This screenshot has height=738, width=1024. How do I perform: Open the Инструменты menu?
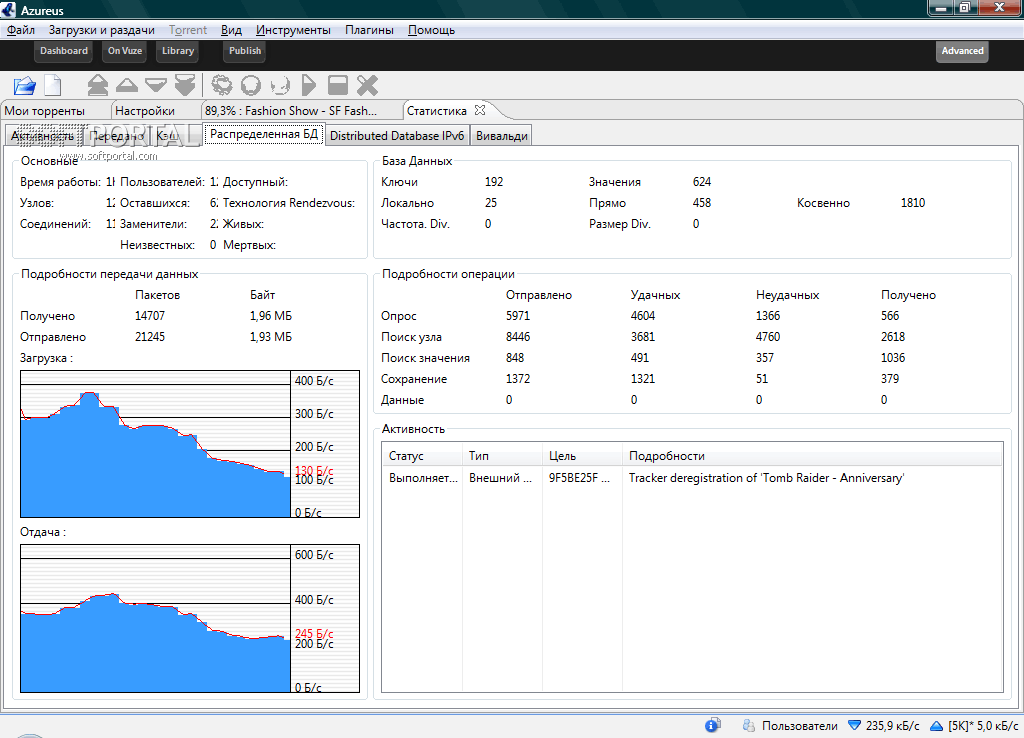[x=294, y=30]
